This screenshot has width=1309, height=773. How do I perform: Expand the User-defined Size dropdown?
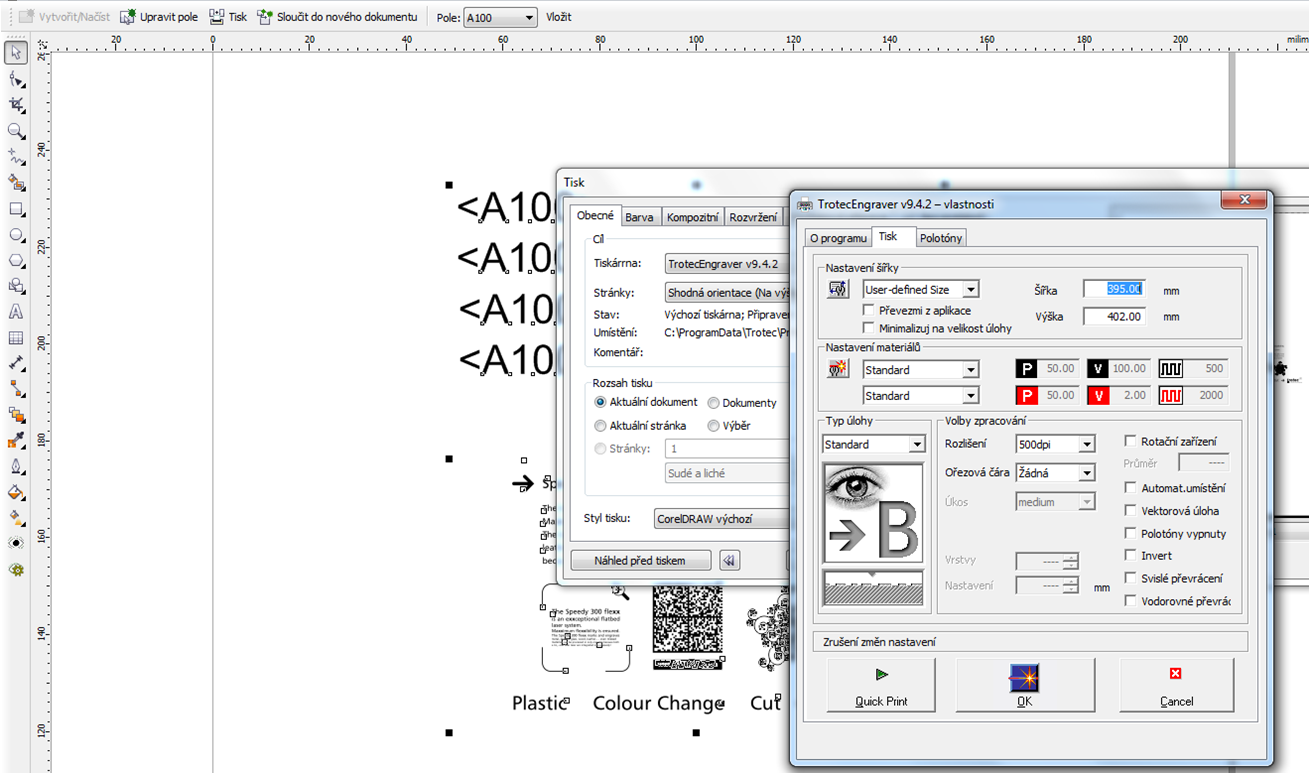point(969,290)
